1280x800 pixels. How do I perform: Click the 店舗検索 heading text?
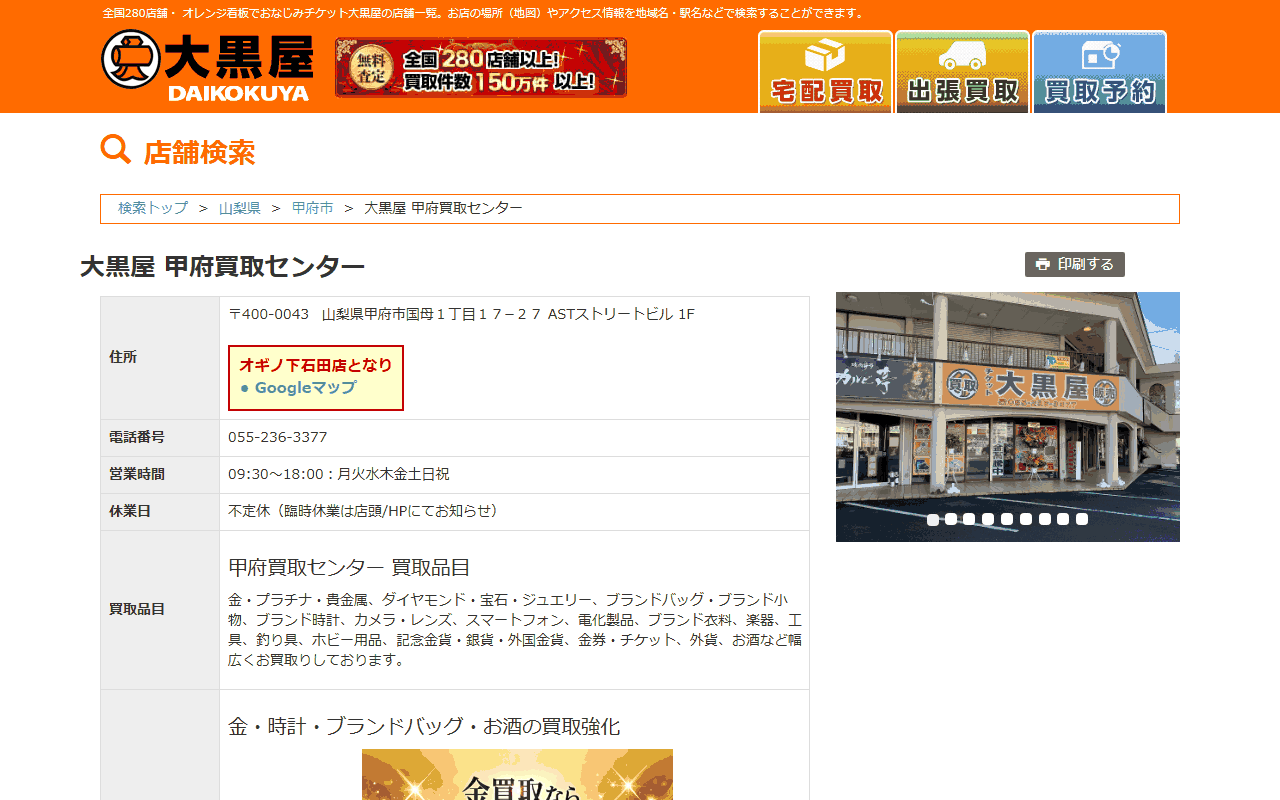point(199,153)
